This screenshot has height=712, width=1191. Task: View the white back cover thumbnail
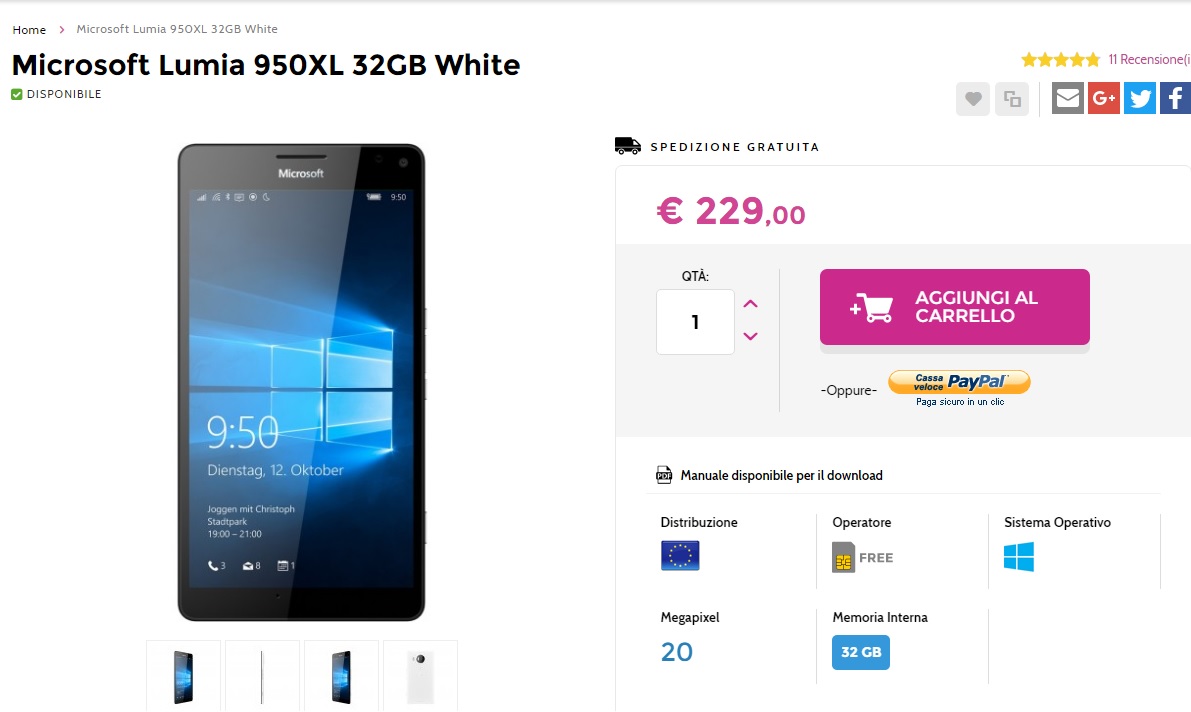420,676
